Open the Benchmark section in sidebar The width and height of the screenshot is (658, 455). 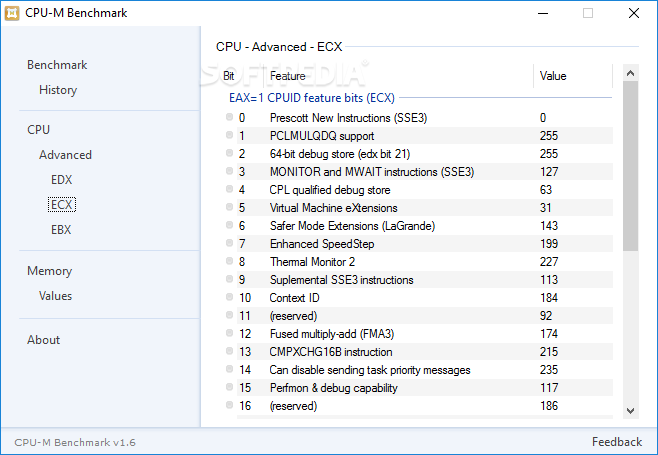(x=57, y=65)
